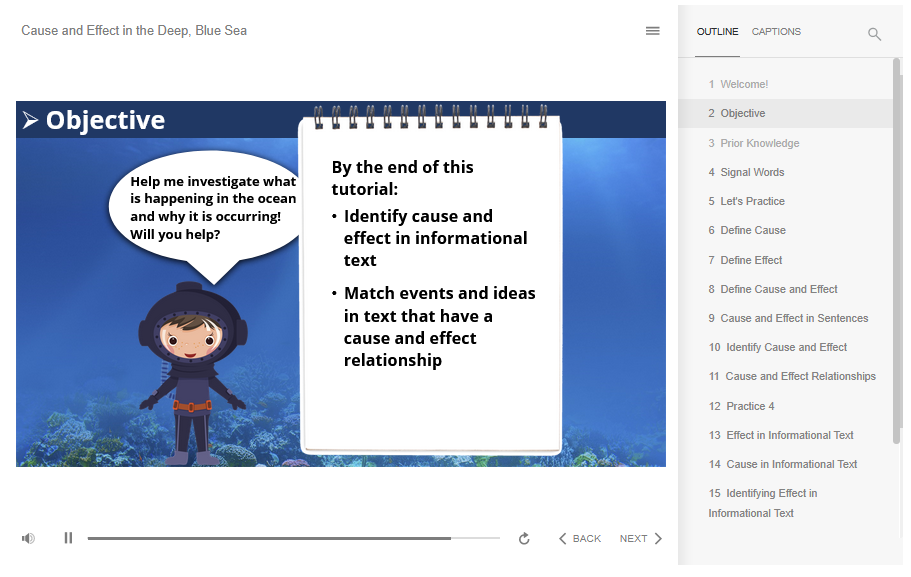
Task: Switch to the OUTLINE tab
Action: [x=718, y=32]
